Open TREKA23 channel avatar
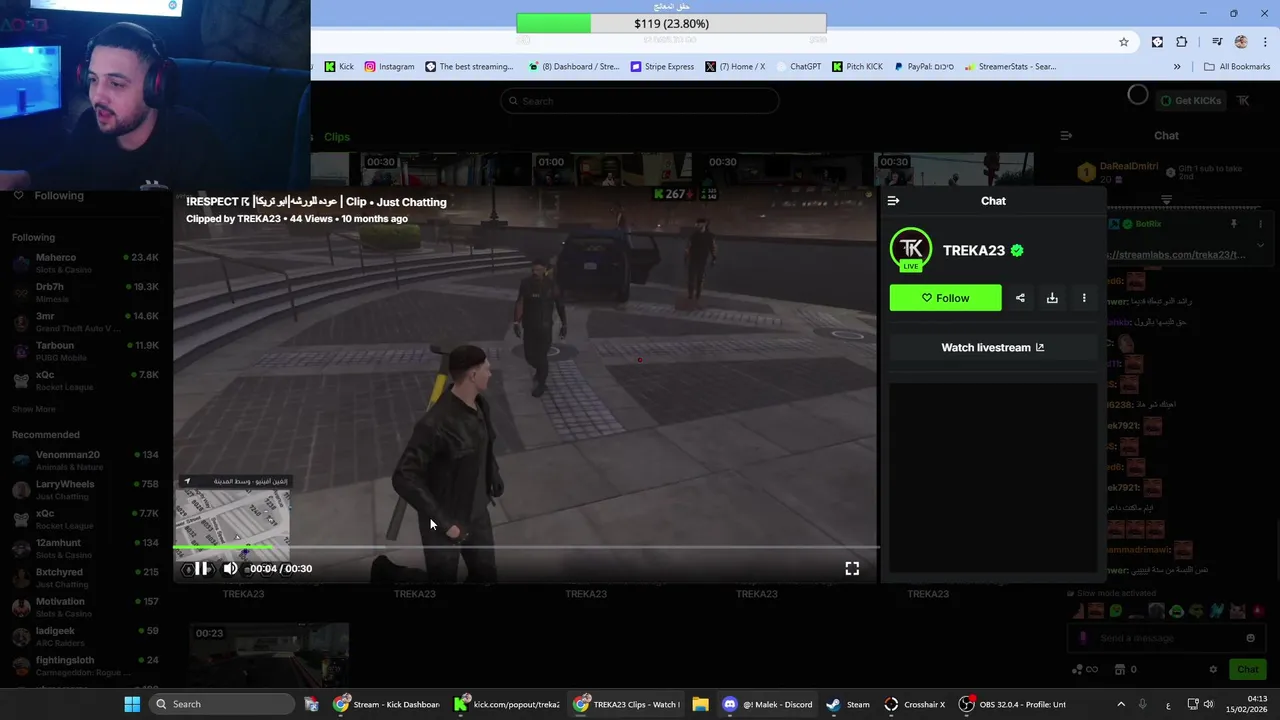The width and height of the screenshot is (1280, 720). point(910,250)
